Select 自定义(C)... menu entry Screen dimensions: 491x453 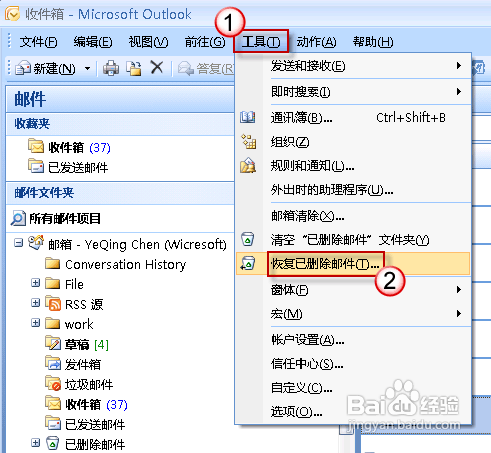[353, 388]
